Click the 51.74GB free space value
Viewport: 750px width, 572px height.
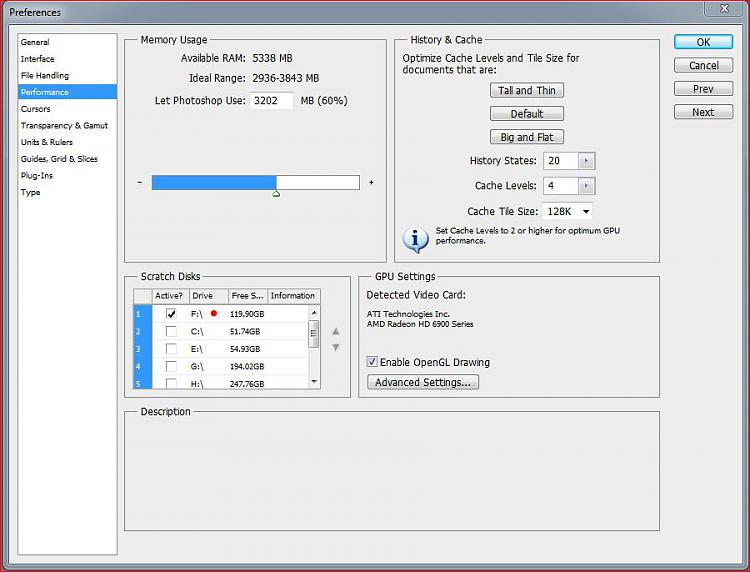245,331
